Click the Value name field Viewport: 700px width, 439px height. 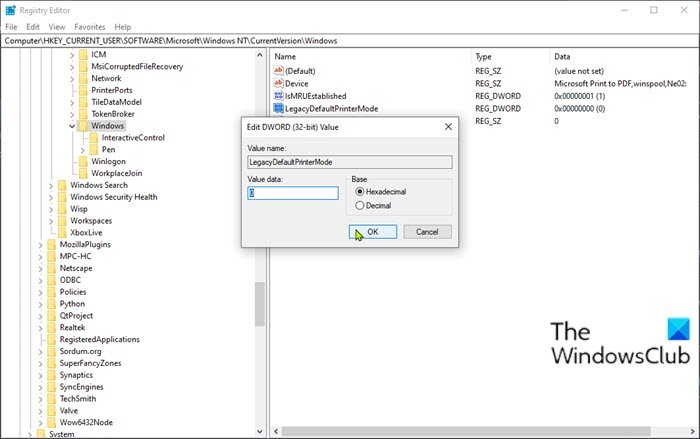point(350,162)
